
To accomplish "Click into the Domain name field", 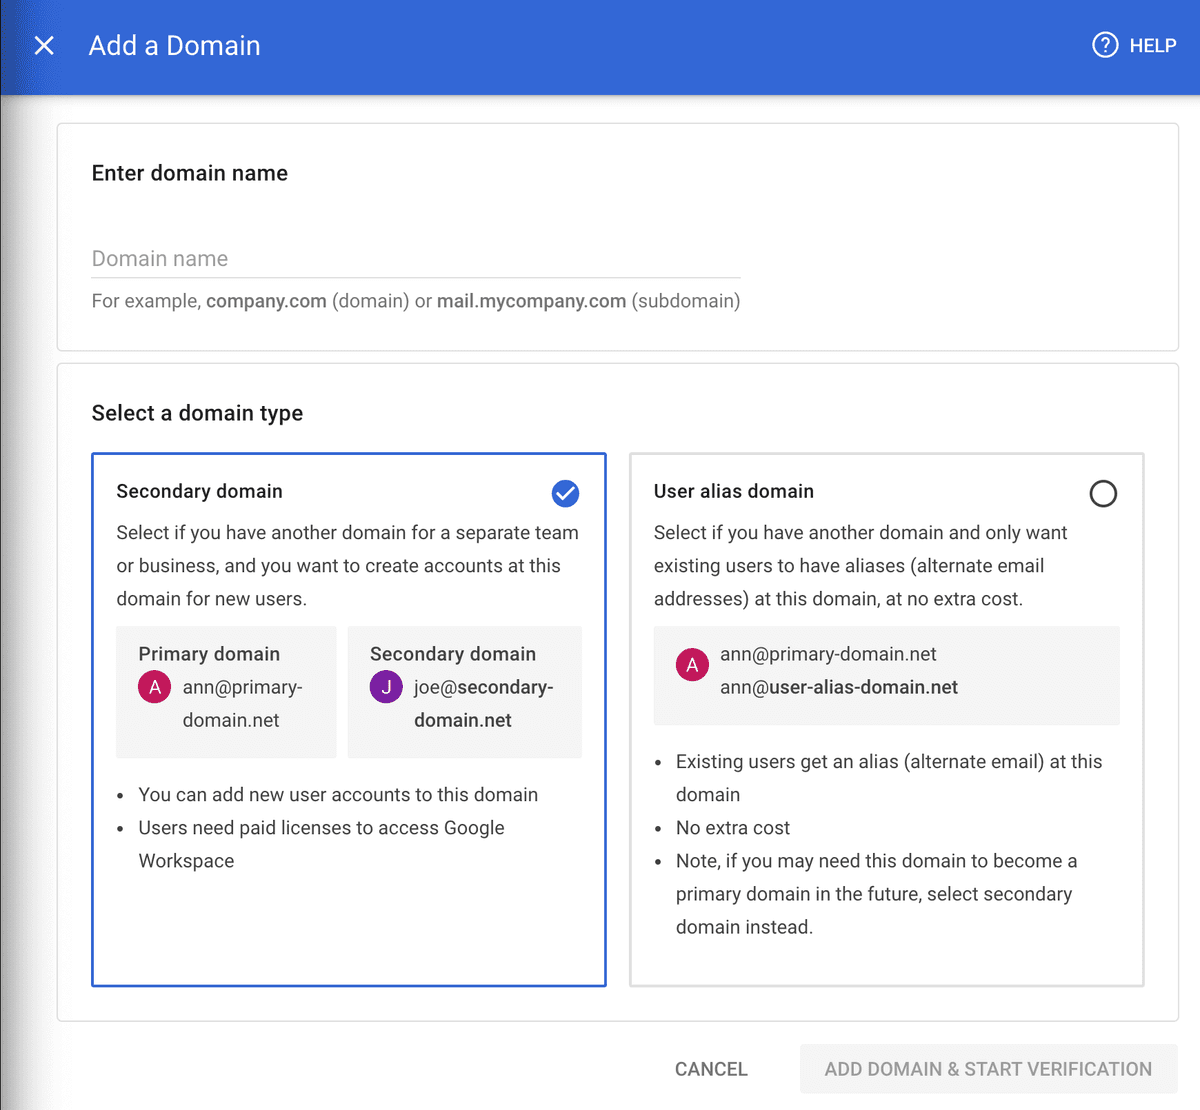I will pos(416,259).
